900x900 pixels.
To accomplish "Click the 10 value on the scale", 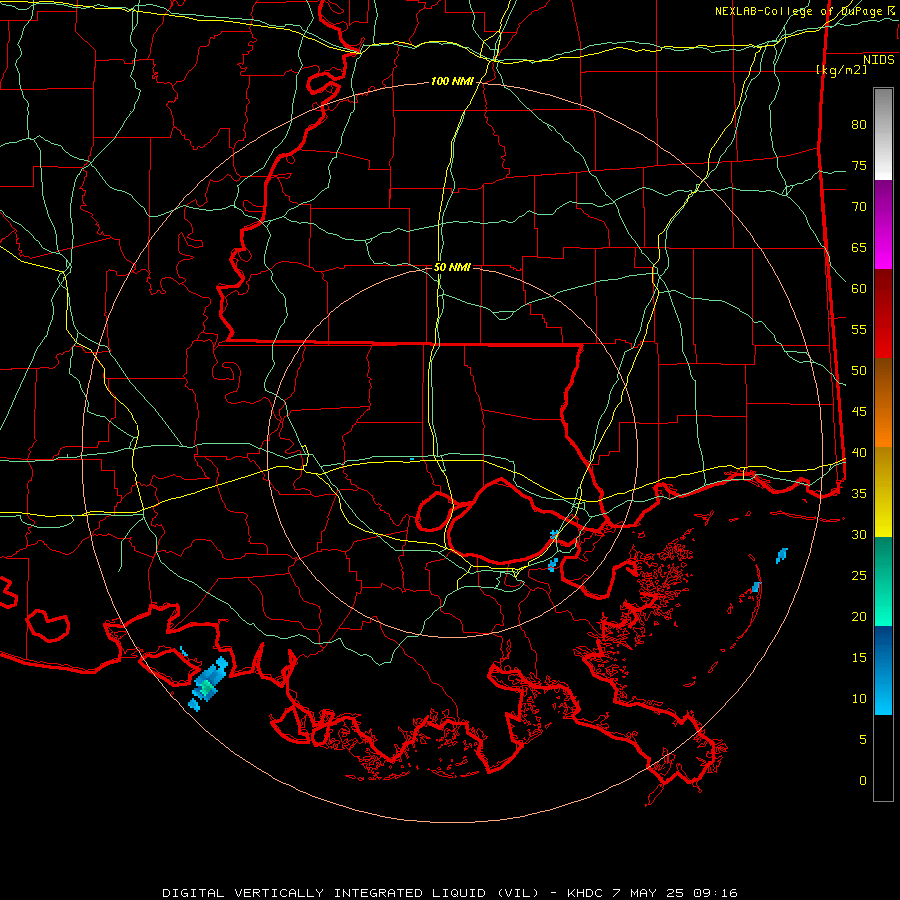I will pyautogui.click(x=859, y=699).
